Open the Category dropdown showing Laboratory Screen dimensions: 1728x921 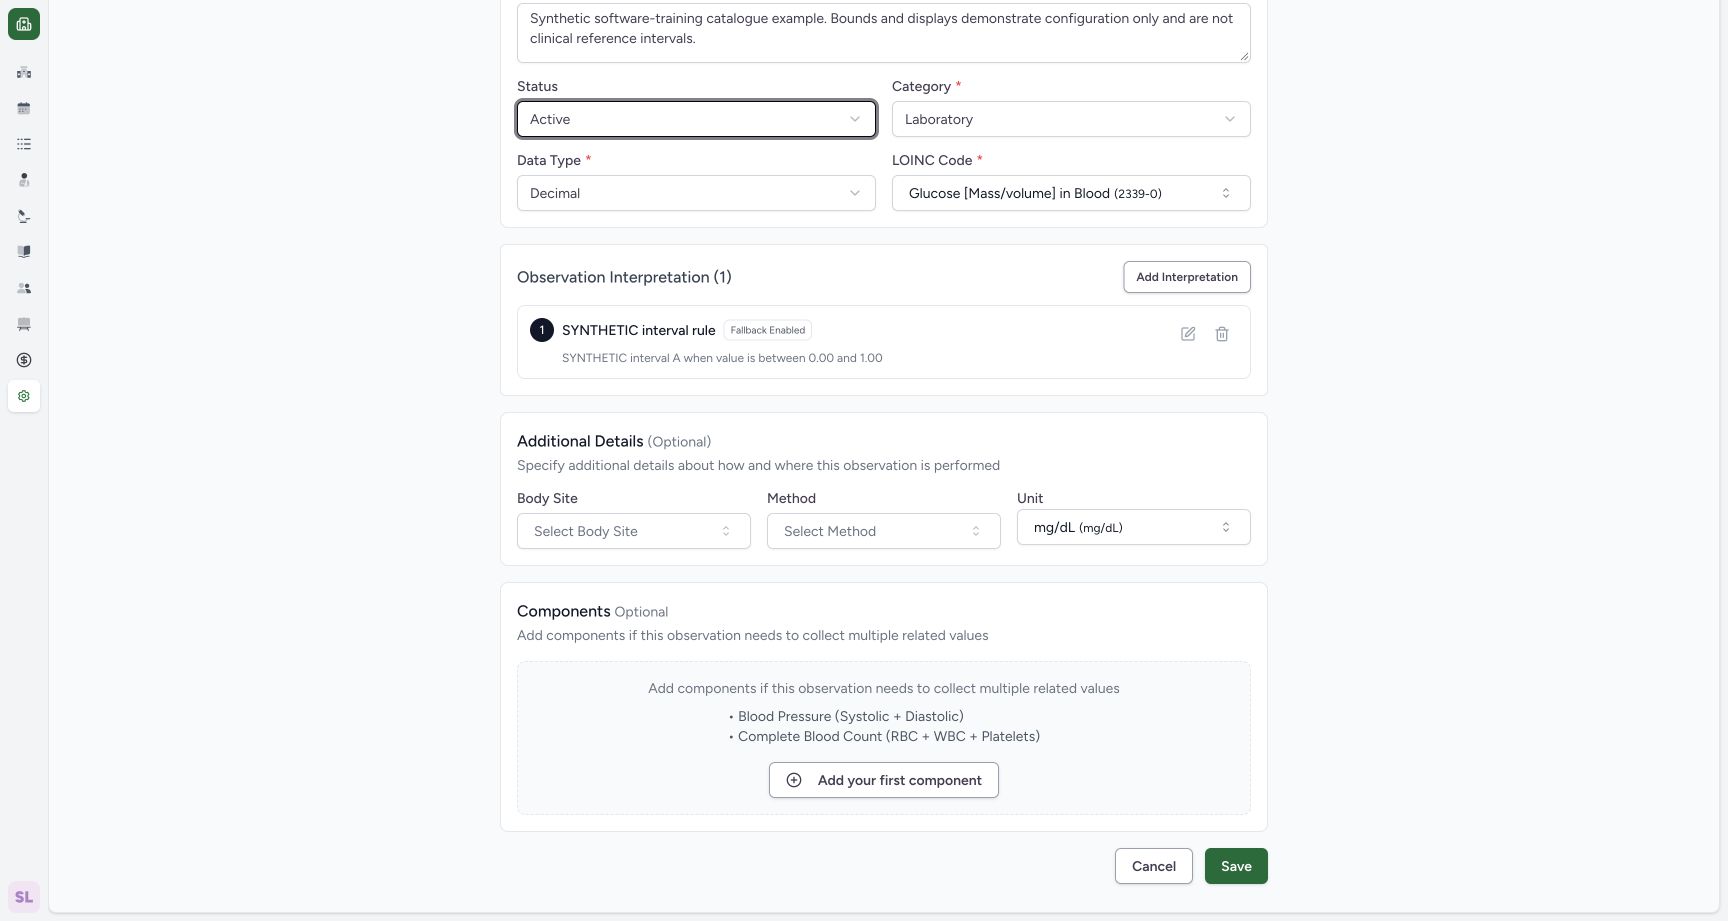(1071, 119)
